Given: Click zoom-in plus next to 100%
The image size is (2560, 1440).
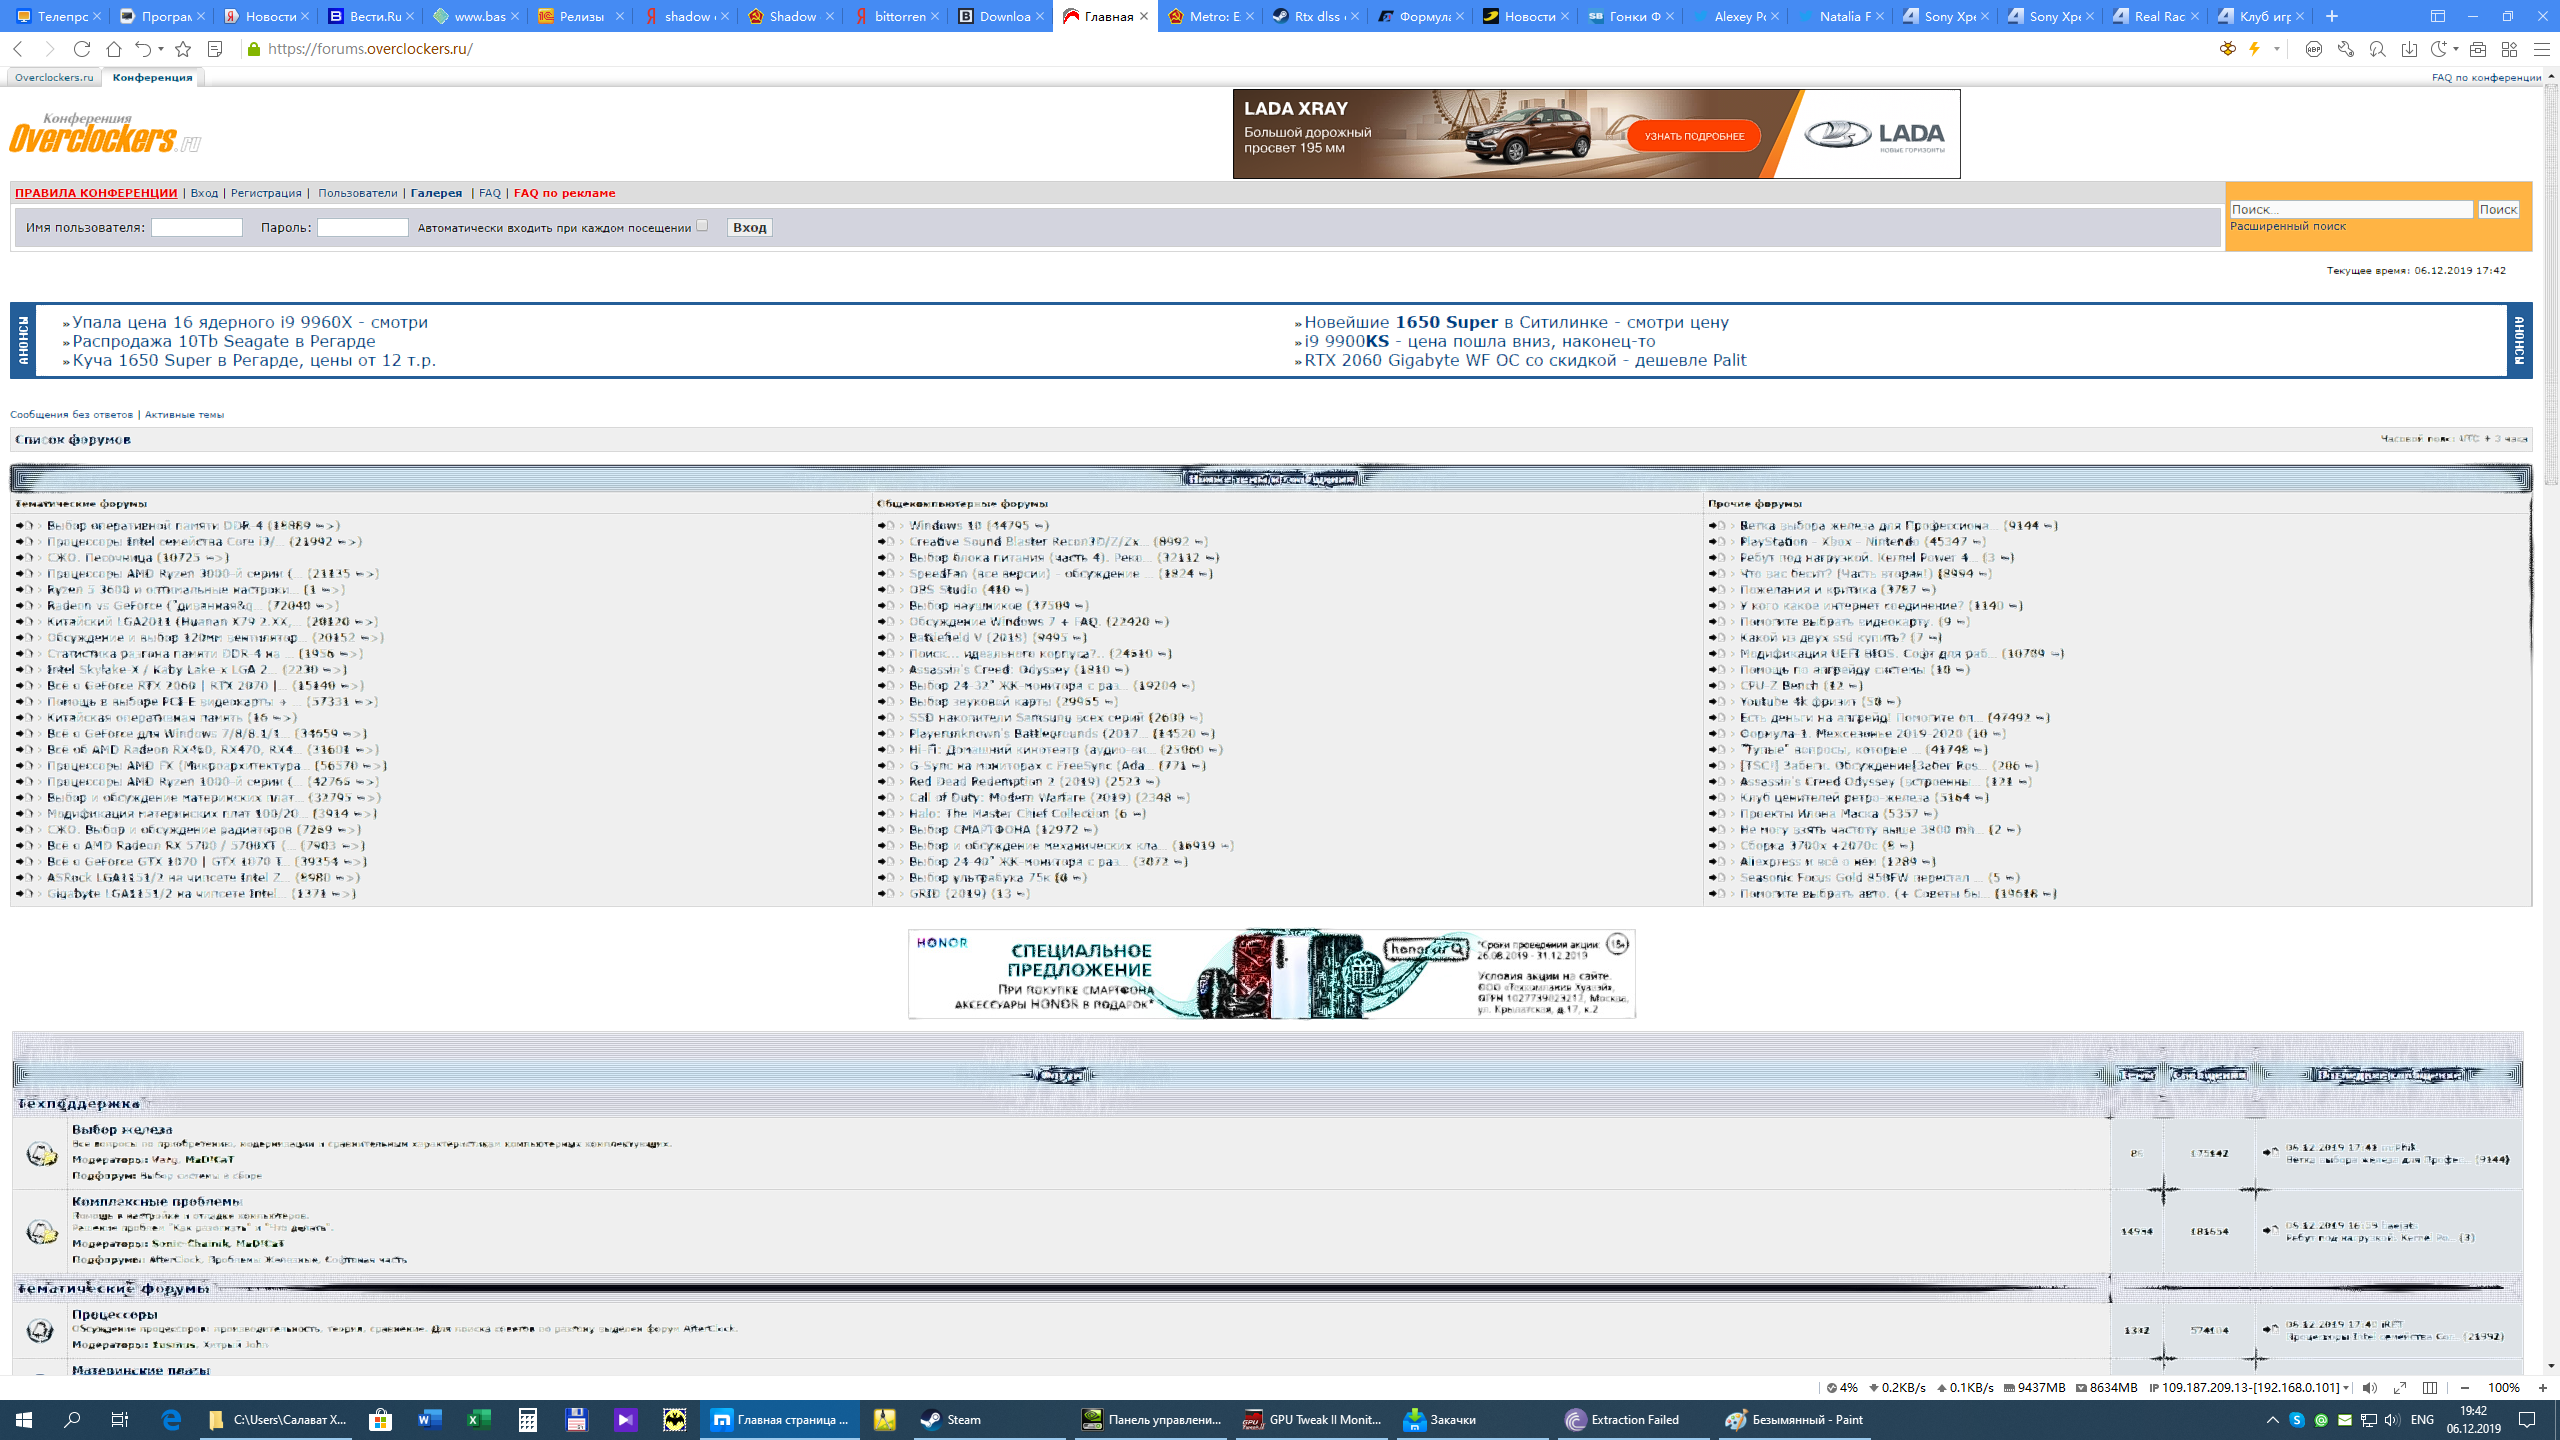Looking at the screenshot, I should pos(2543,1388).
